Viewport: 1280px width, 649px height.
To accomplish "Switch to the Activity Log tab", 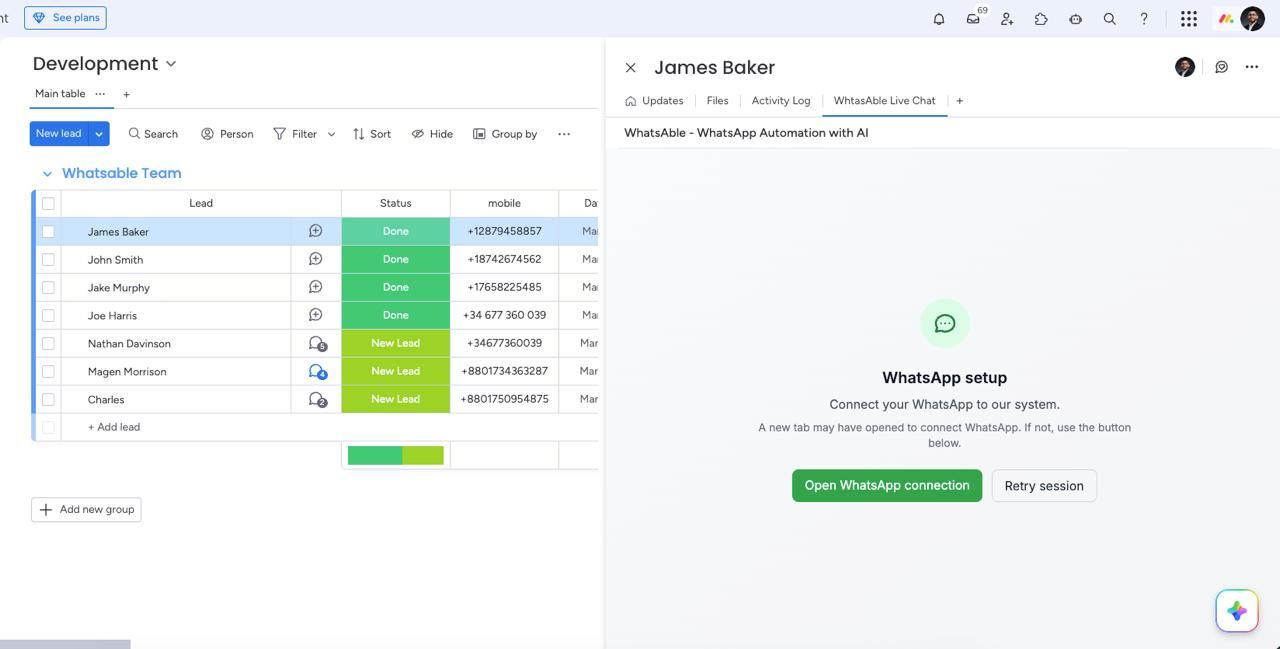I will point(781,100).
